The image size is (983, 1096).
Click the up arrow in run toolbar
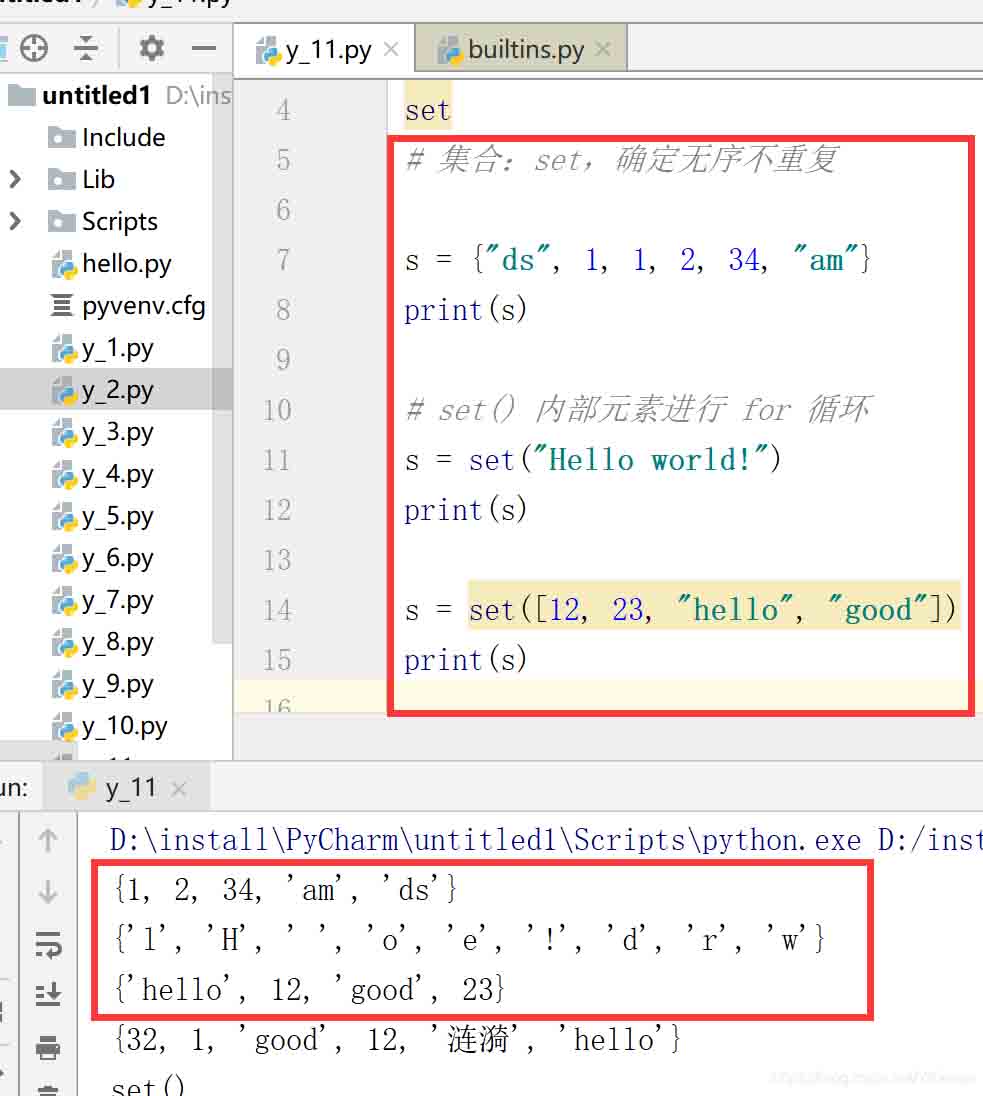48,840
